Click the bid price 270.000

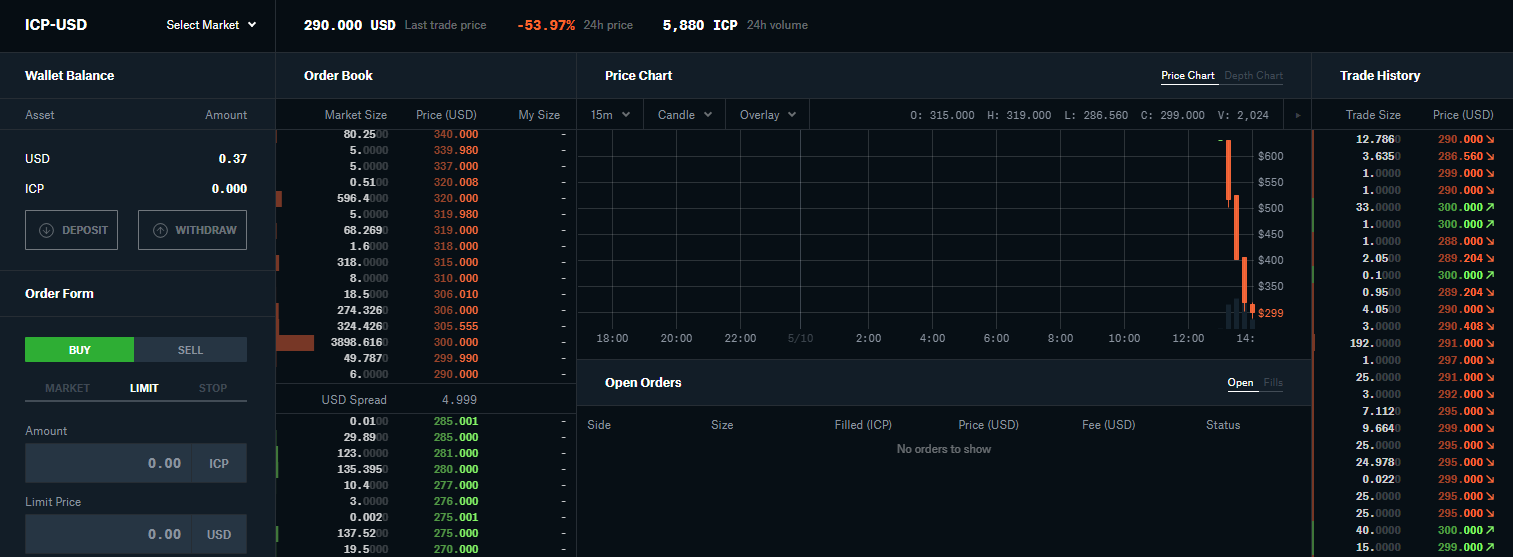(x=456, y=549)
